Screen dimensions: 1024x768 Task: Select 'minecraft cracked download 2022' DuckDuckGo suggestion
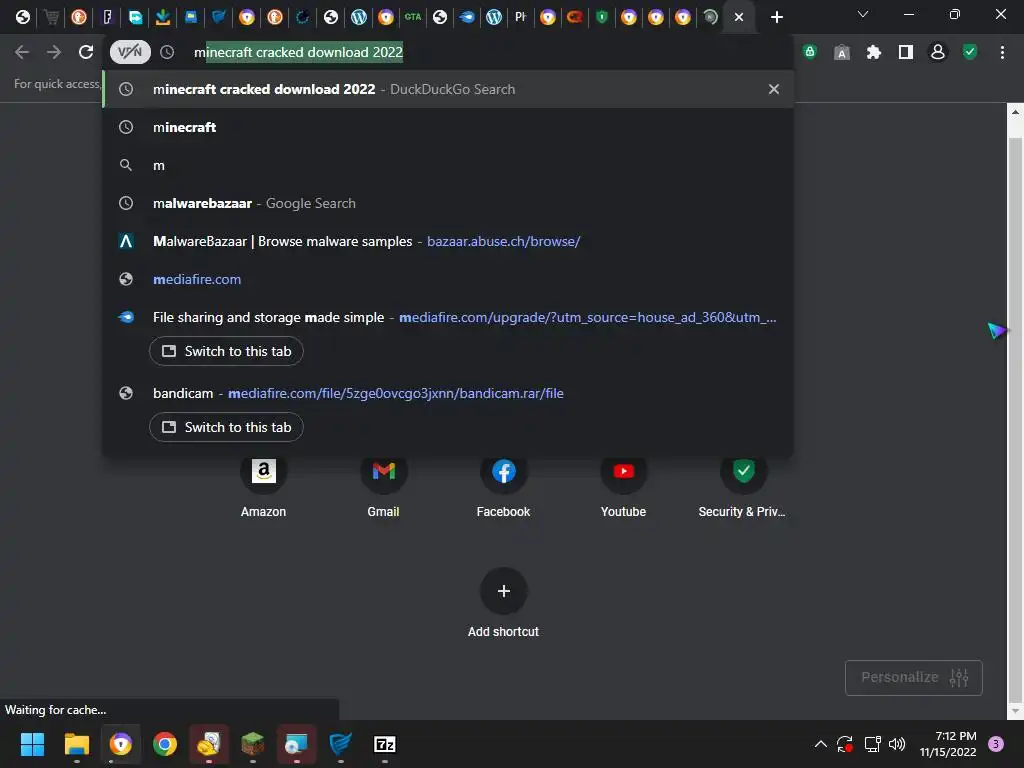pos(448,89)
